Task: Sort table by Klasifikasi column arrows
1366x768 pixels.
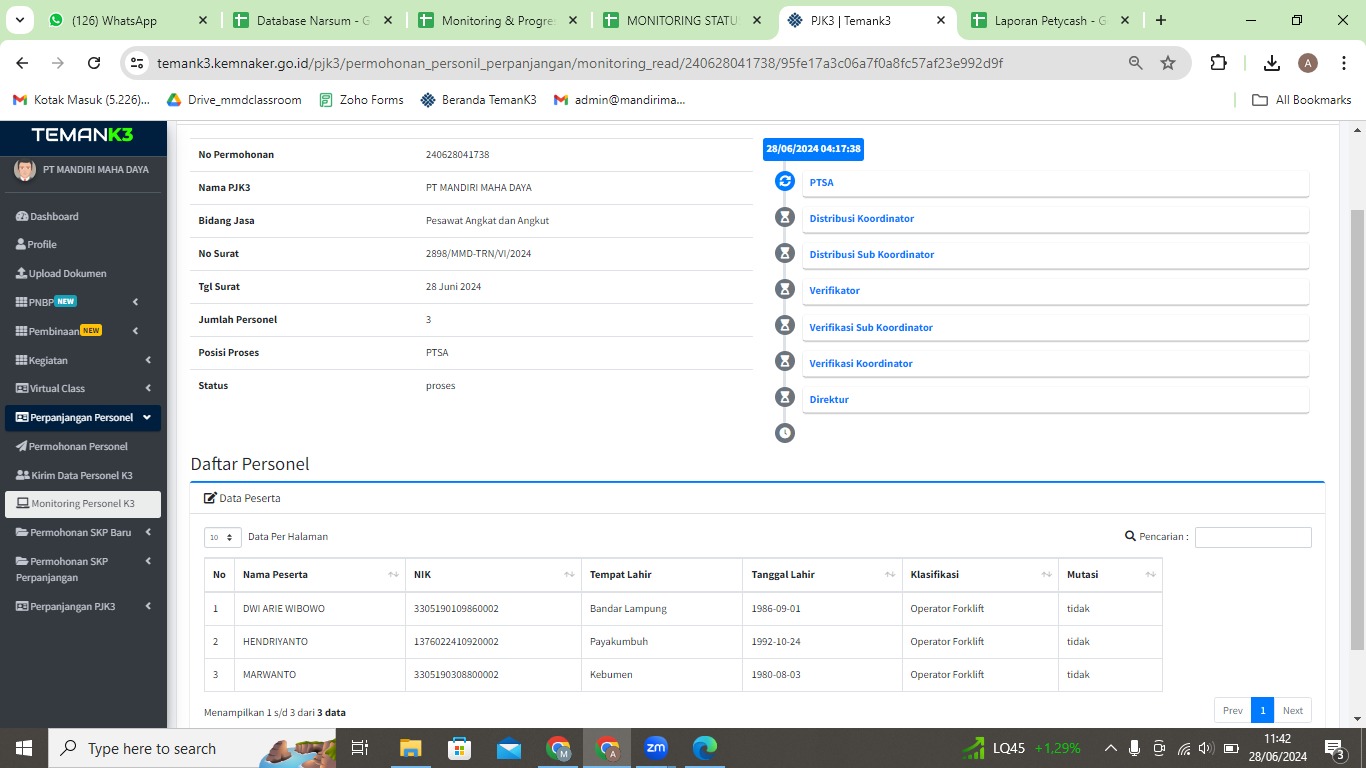Action: tap(1046, 575)
